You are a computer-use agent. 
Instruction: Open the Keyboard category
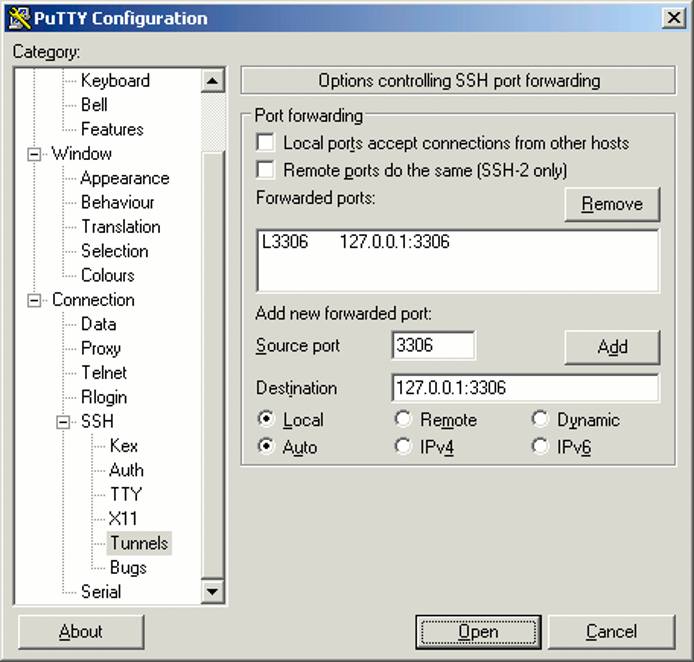pos(115,81)
